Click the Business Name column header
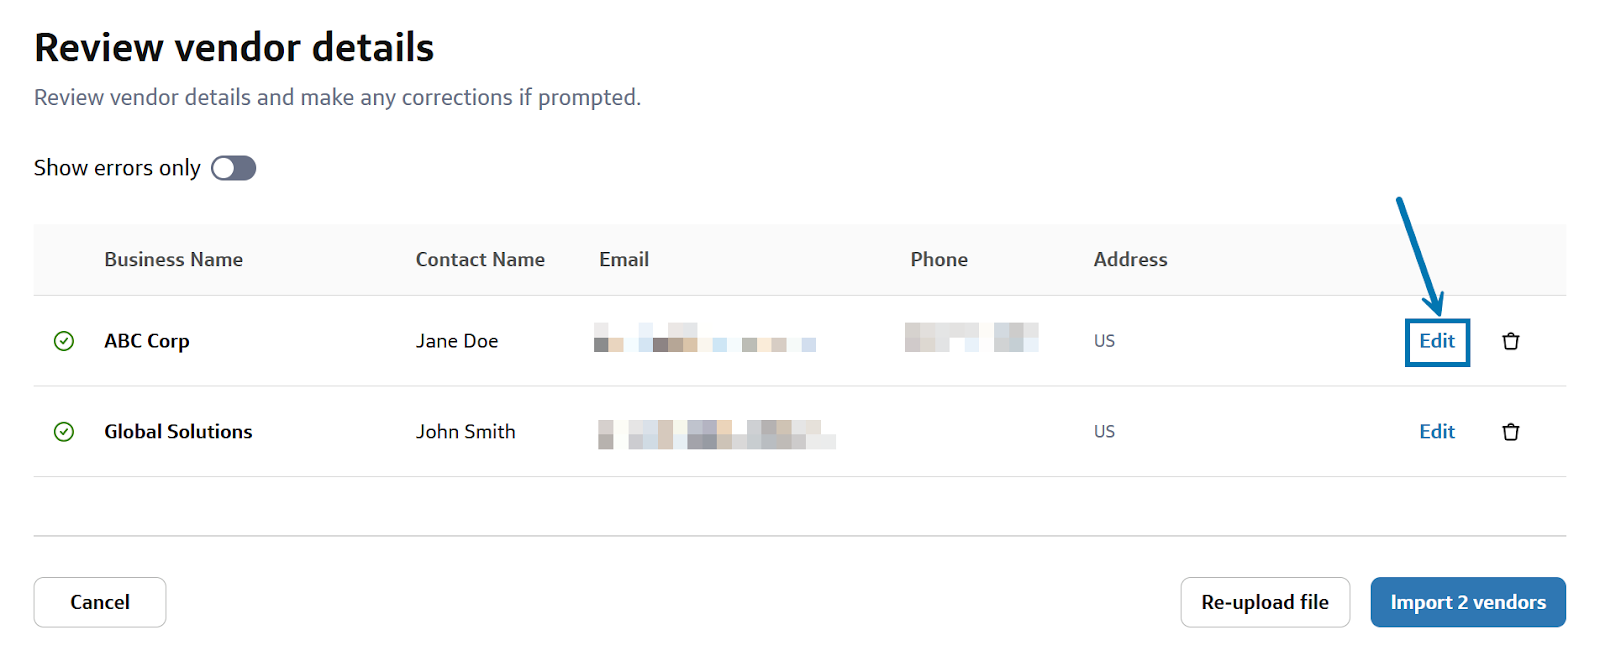The width and height of the screenshot is (1600, 651). click(173, 260)
